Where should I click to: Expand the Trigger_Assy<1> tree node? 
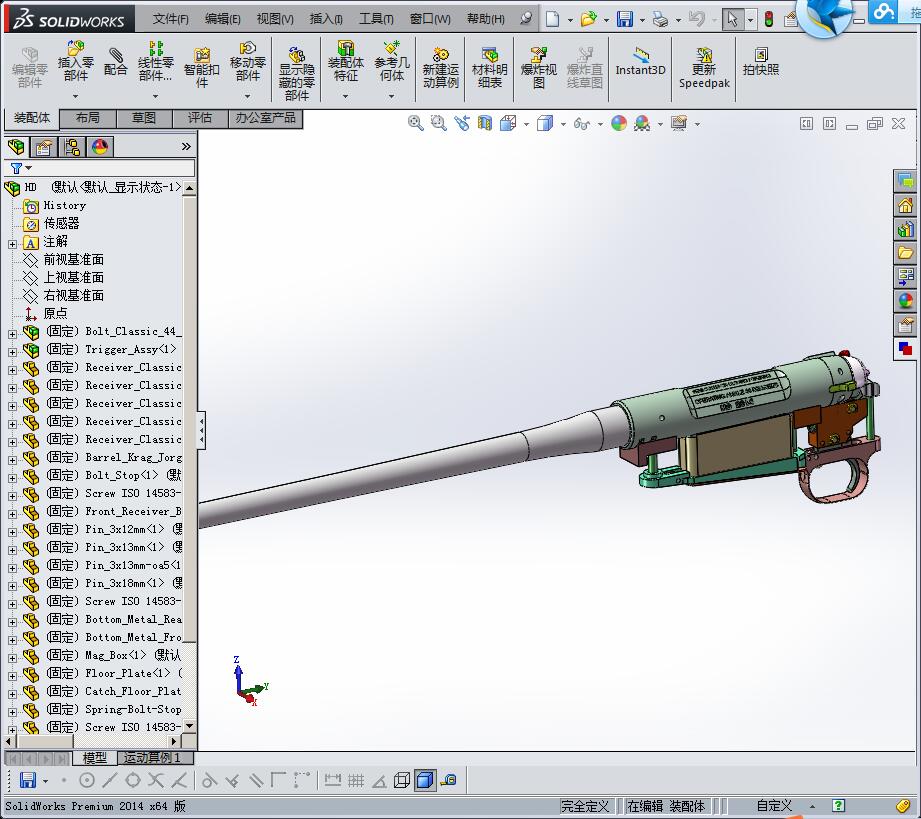coord(12,350)
